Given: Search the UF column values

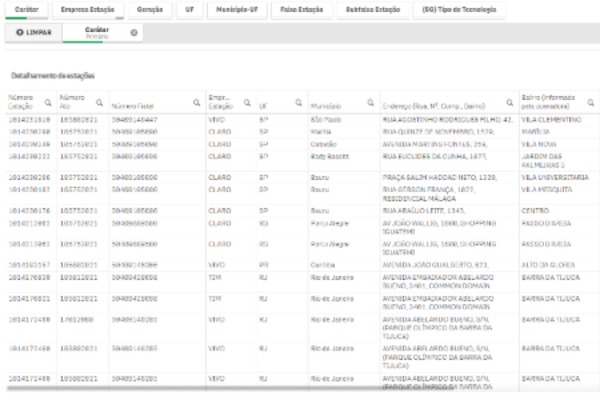Looking at the screenshot, I should (x=298, y=102).
